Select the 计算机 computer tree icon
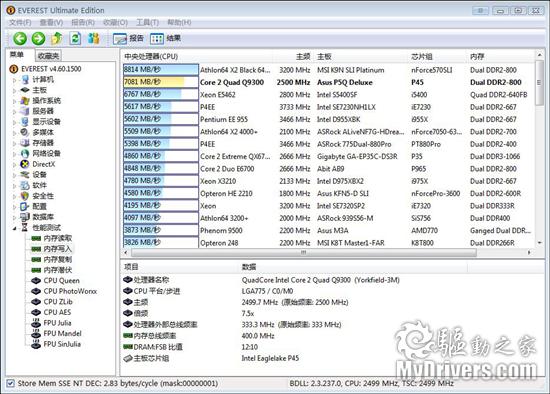This screenshot has width=550, height=394. coord(25,80)
